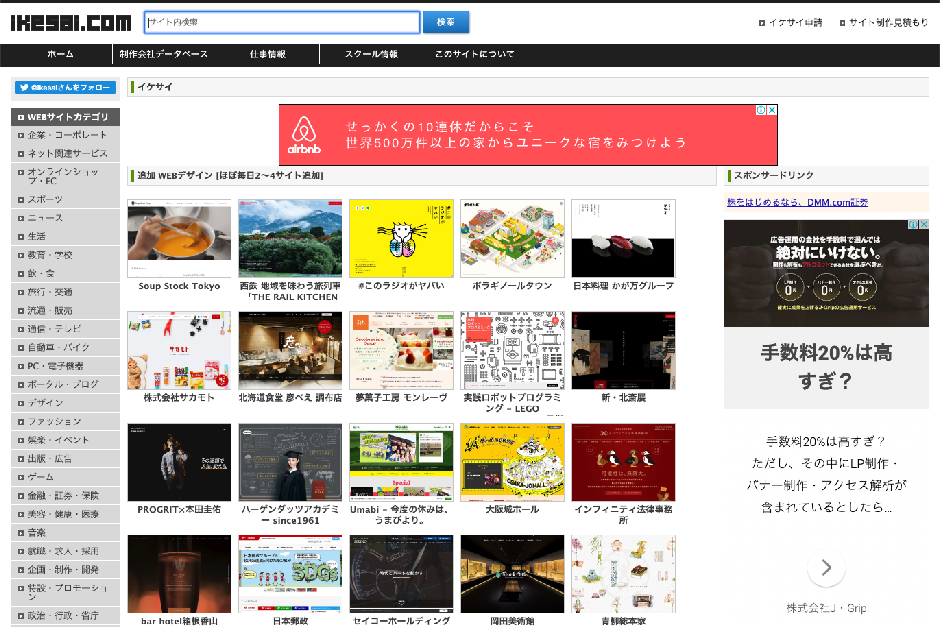The height and width of the screenshot is (627, 940).
Task: Click the 手数料20%は高すぎ ad headline
Action: point(826,366)
